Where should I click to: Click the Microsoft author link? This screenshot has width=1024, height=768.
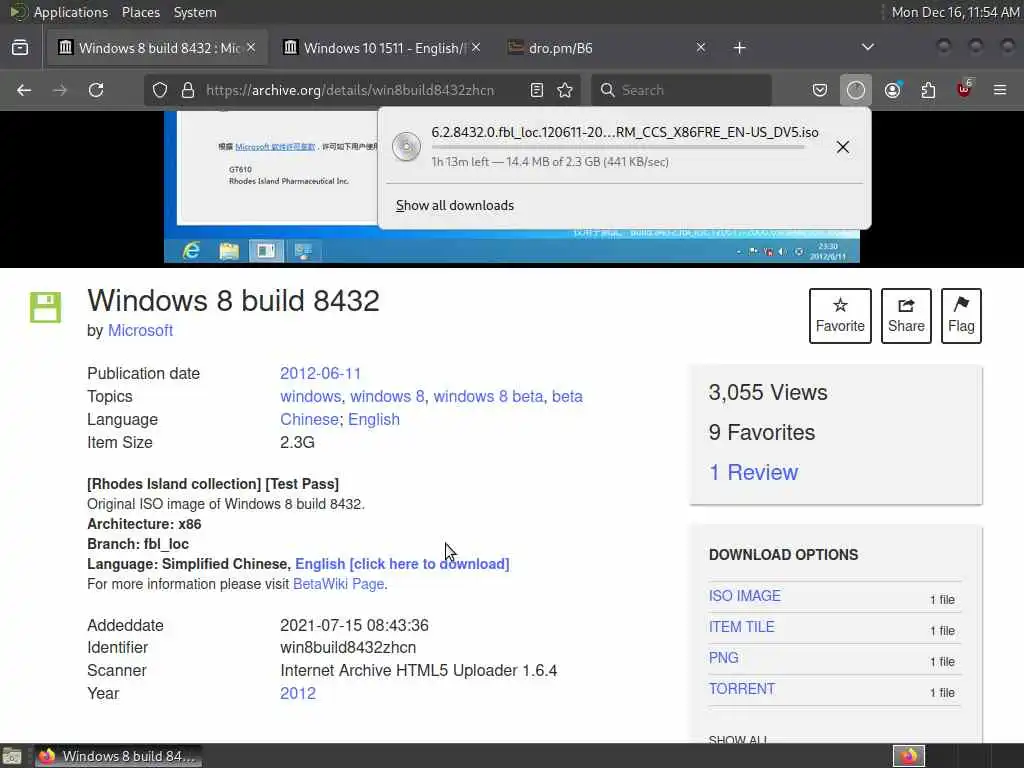point(140,330)
